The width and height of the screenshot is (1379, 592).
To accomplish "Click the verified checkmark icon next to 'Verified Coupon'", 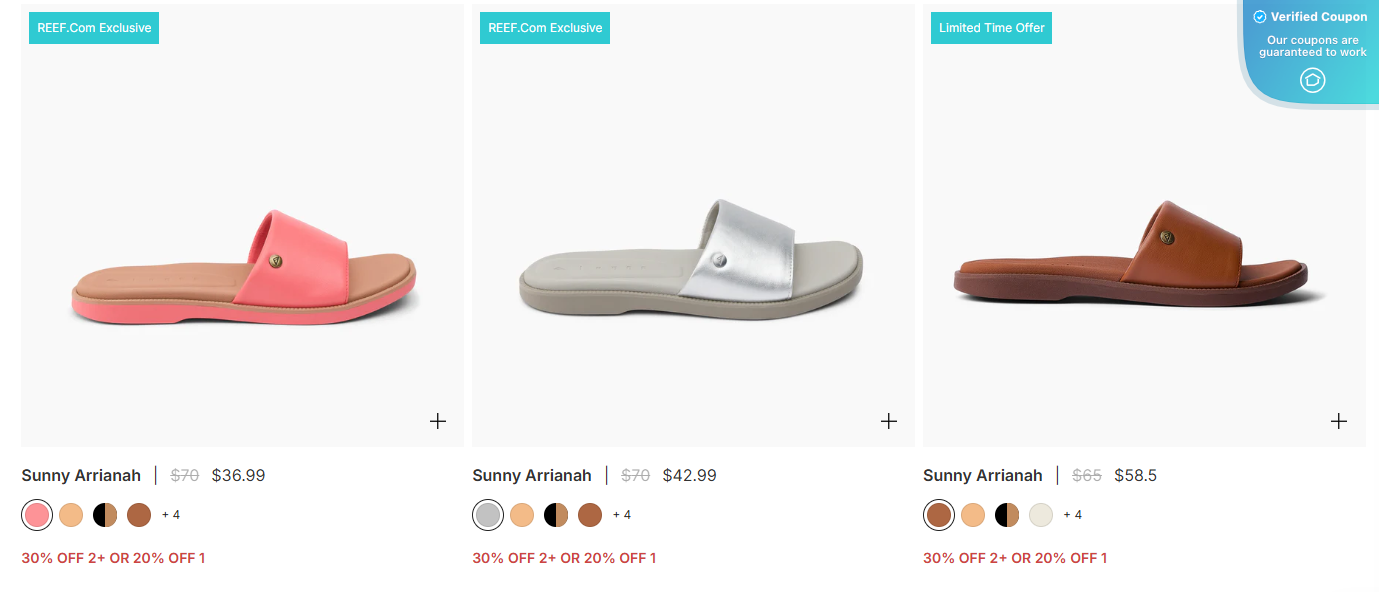I will click(x=1259, y=16).
